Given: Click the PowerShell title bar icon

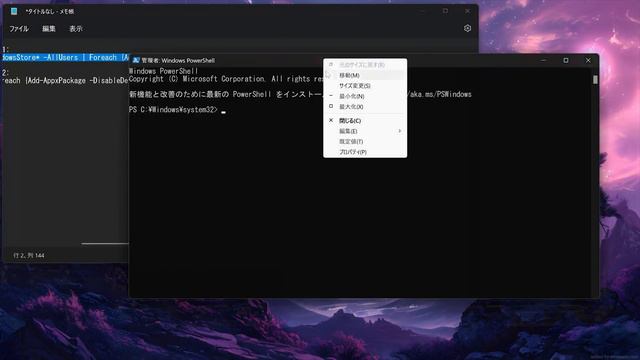Looking at the screenshot, I should point(136,60).
